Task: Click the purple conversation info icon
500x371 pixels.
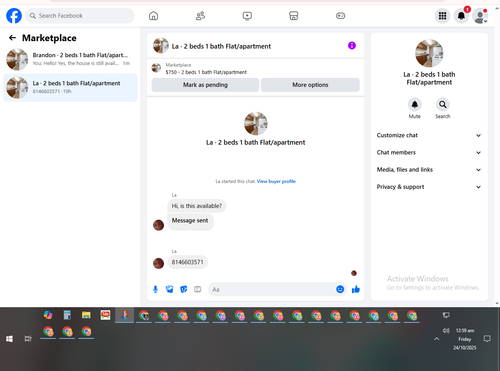Action: (352, 45)
